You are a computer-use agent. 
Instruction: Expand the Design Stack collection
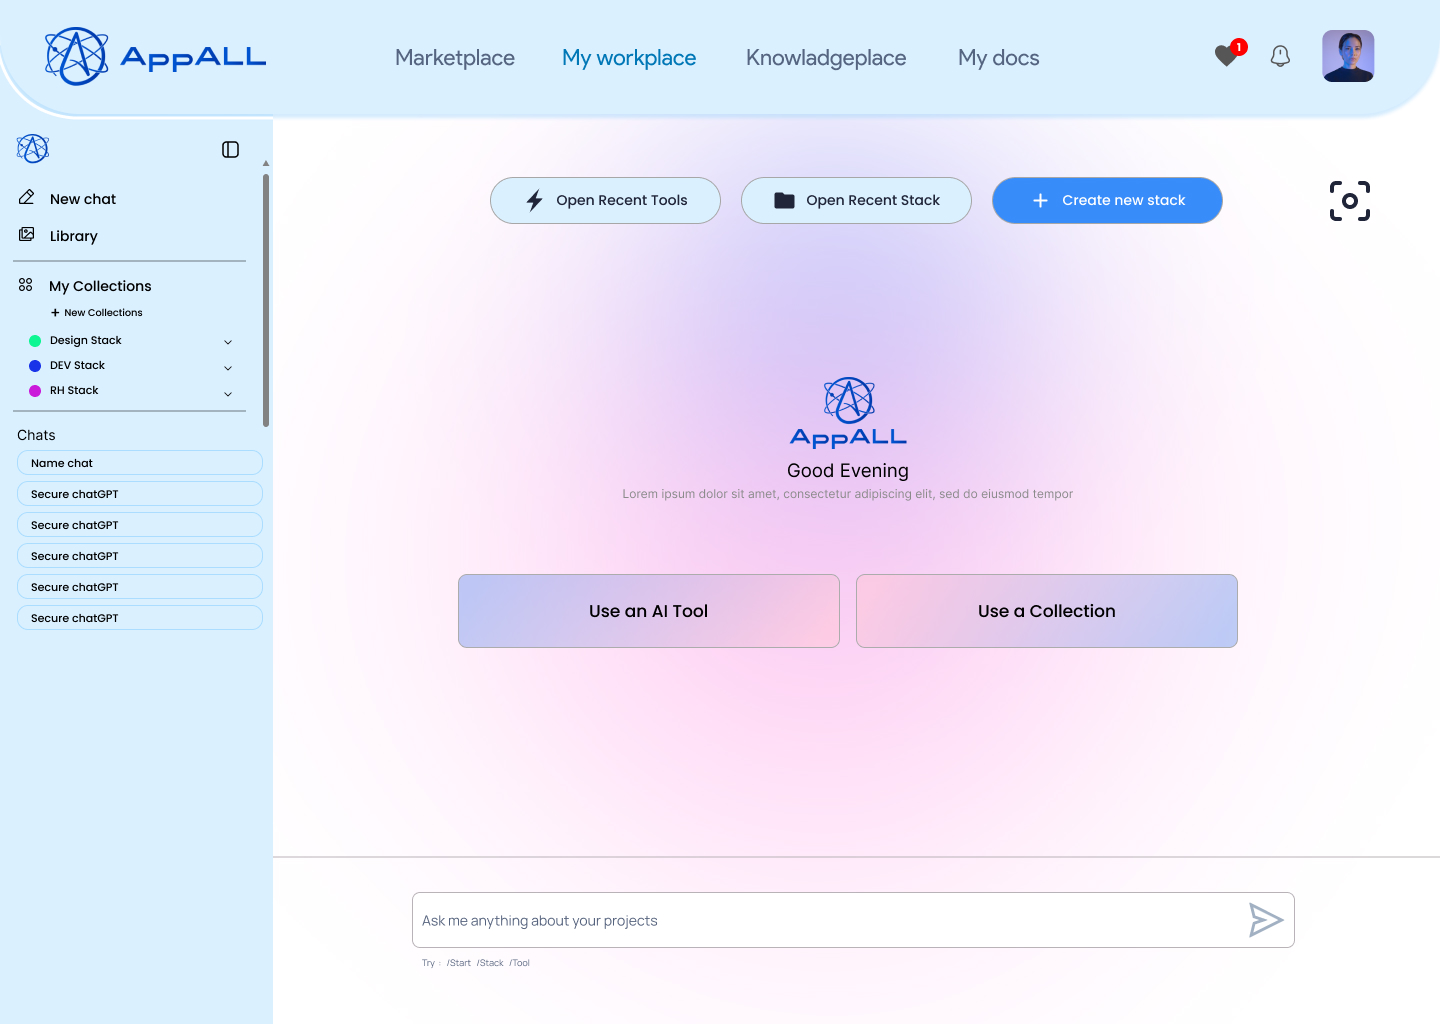[228, 342]
